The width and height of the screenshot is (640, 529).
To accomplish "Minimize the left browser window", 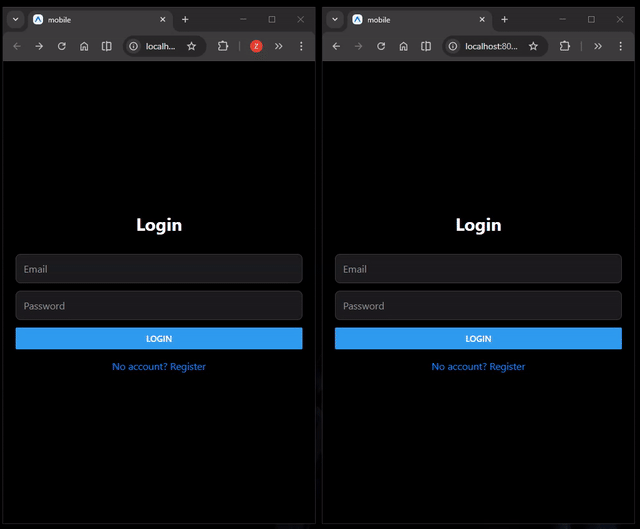I will (243, 19).
